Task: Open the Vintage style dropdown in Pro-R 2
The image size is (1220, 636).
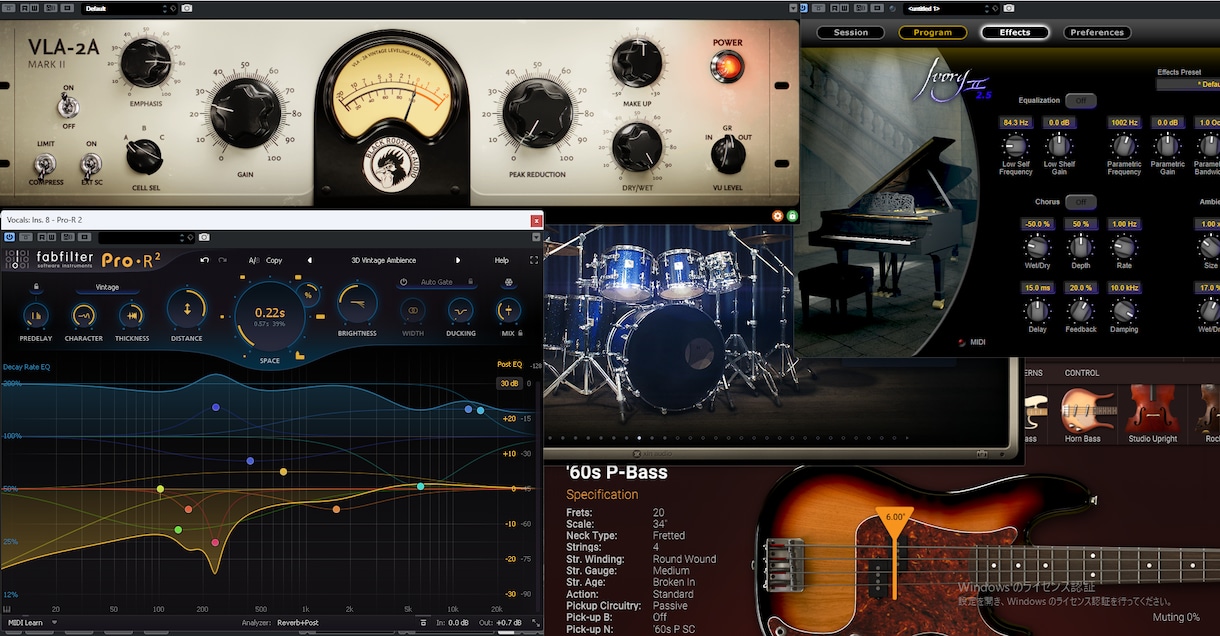Action: pos(107,288)
